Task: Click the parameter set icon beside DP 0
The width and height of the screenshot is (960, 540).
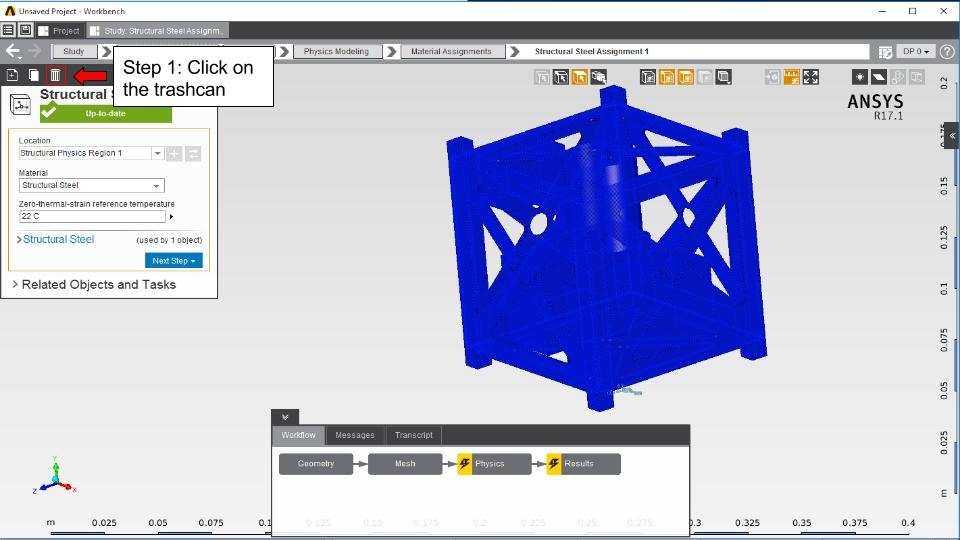Action: 885,52
